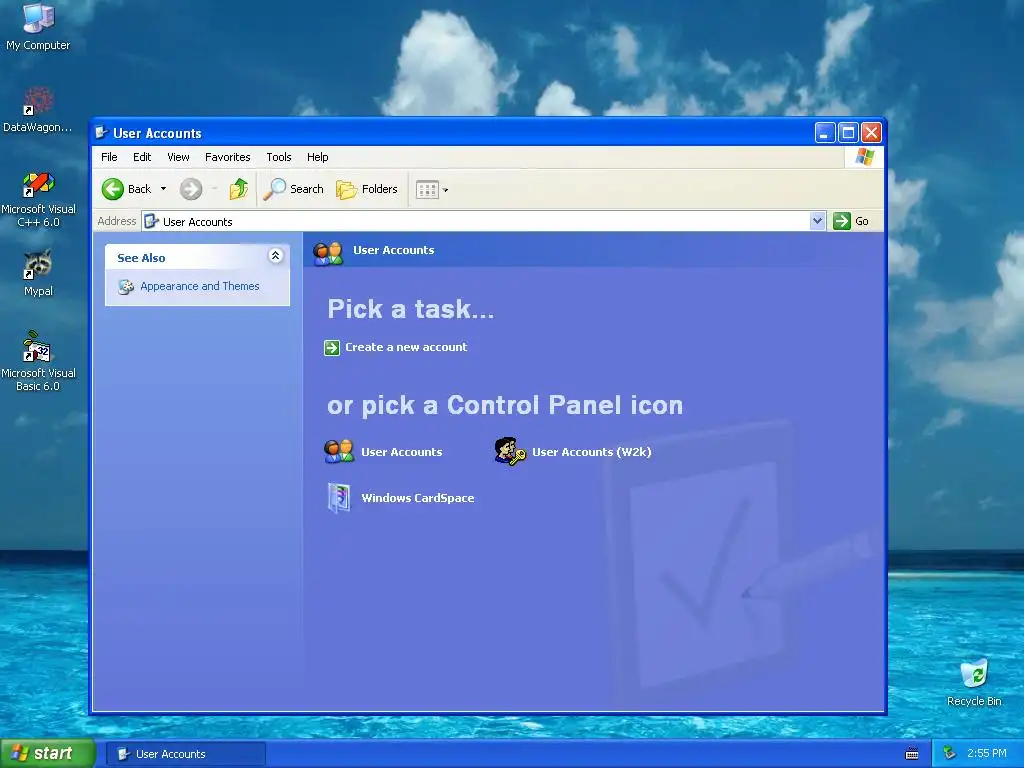
Task: Open the User Accounts (W2k) link
Action: click(x=592, y=452)
